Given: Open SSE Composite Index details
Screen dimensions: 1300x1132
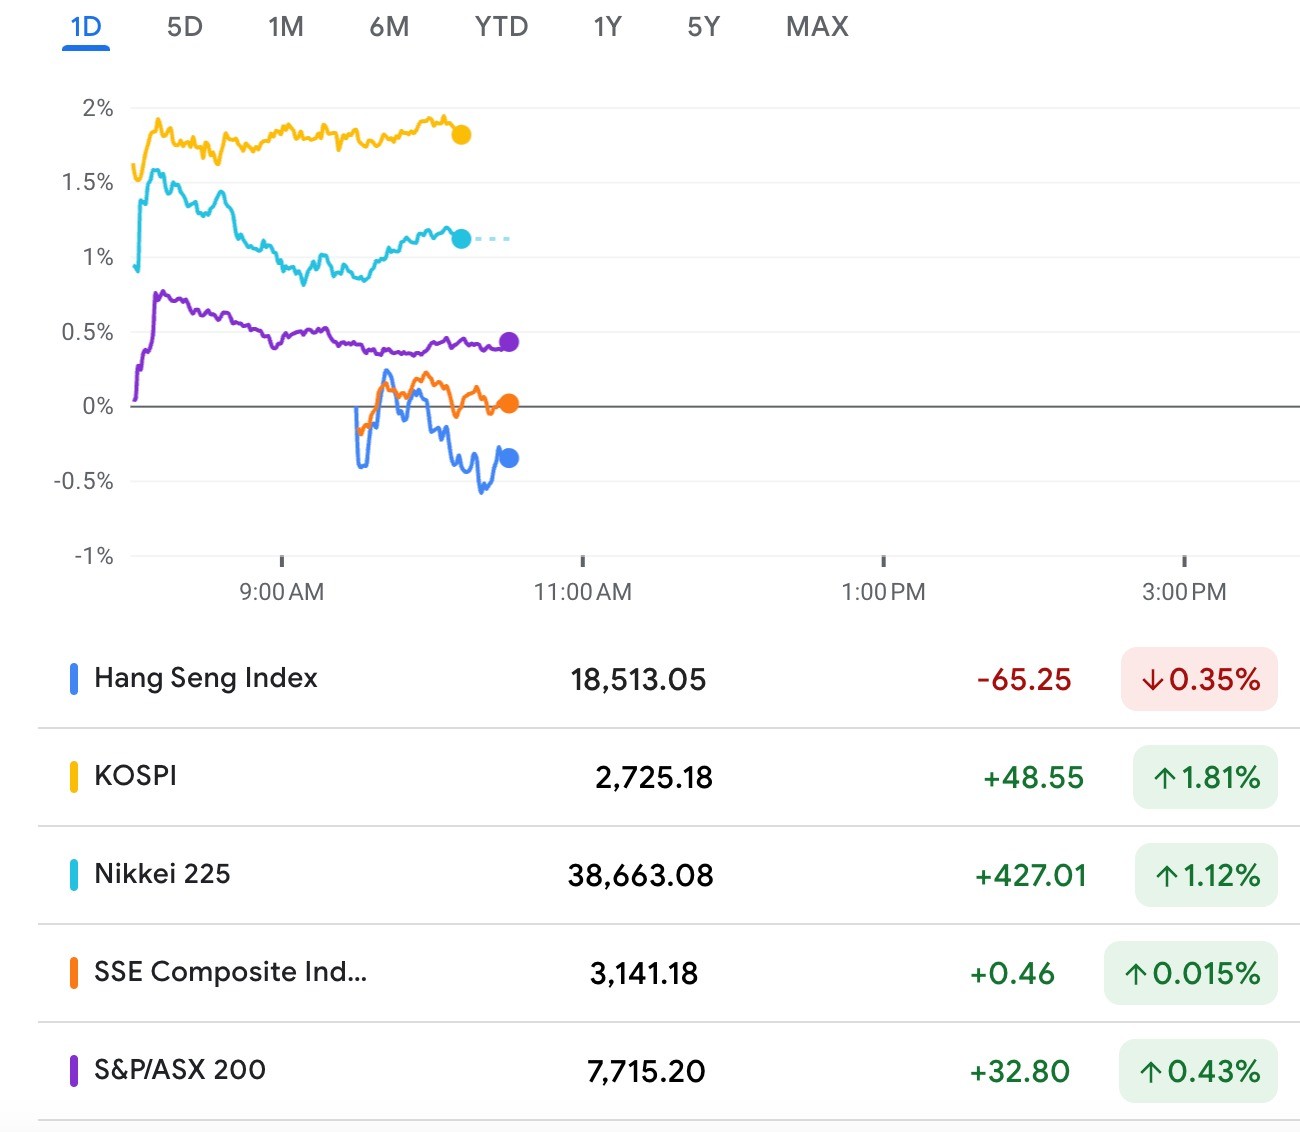Looking at the screenshot, I should (230, 972).
